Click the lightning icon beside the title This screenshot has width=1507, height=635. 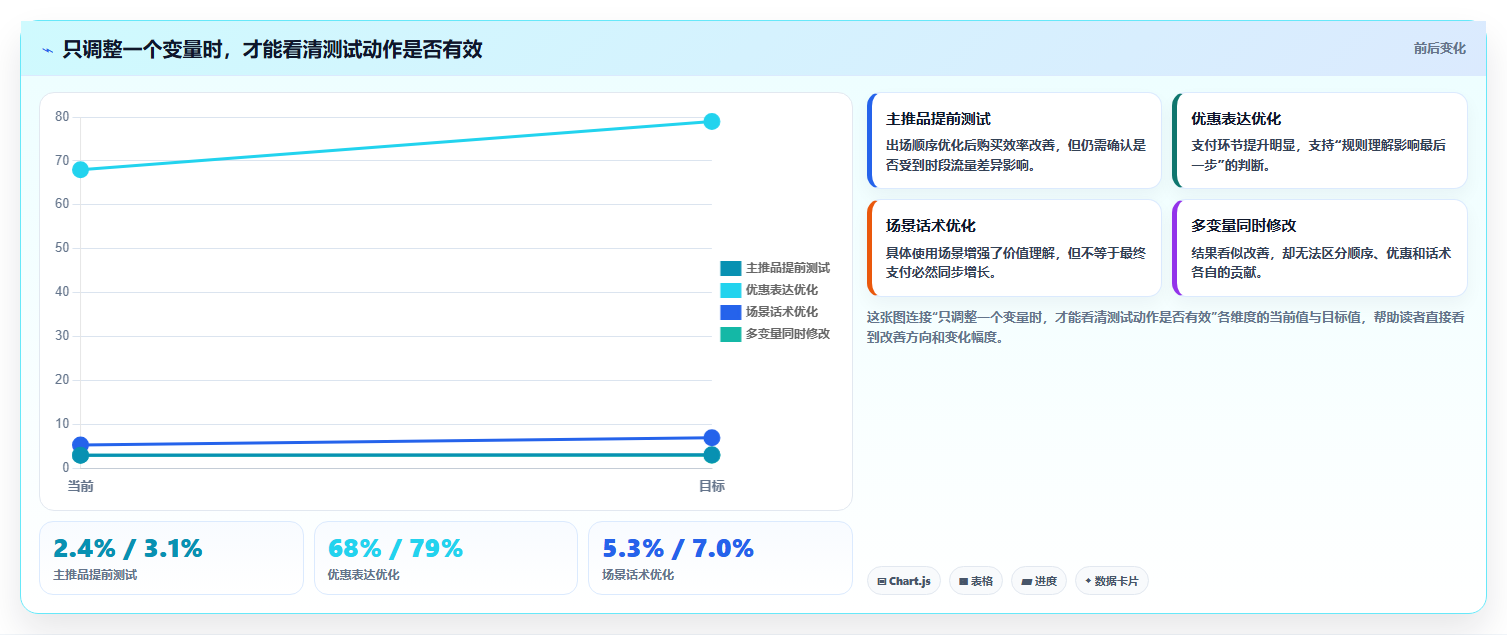47,49
